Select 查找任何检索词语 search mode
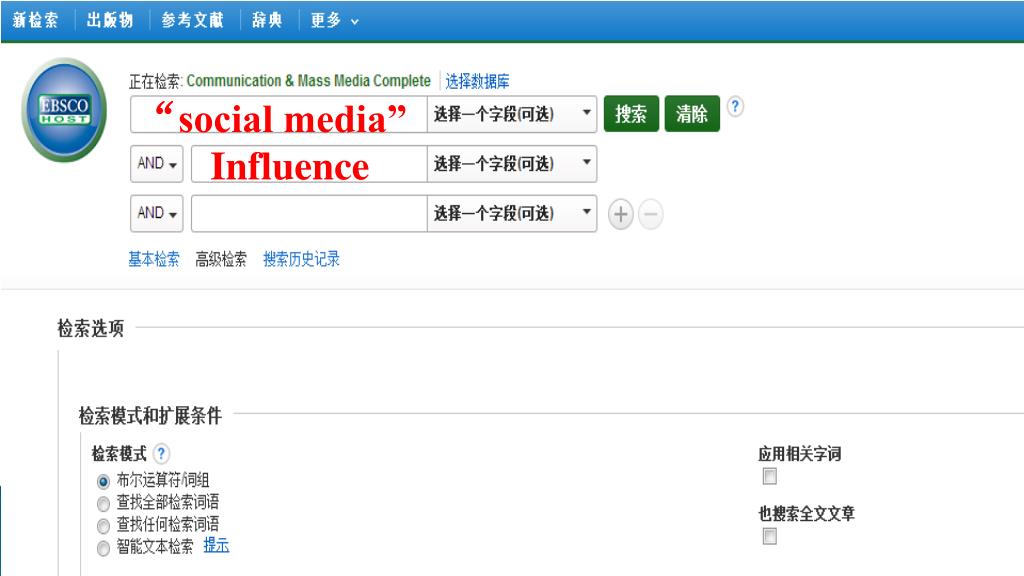The width and height of the screenshot is (1024, 576). [x=103, y=526]
